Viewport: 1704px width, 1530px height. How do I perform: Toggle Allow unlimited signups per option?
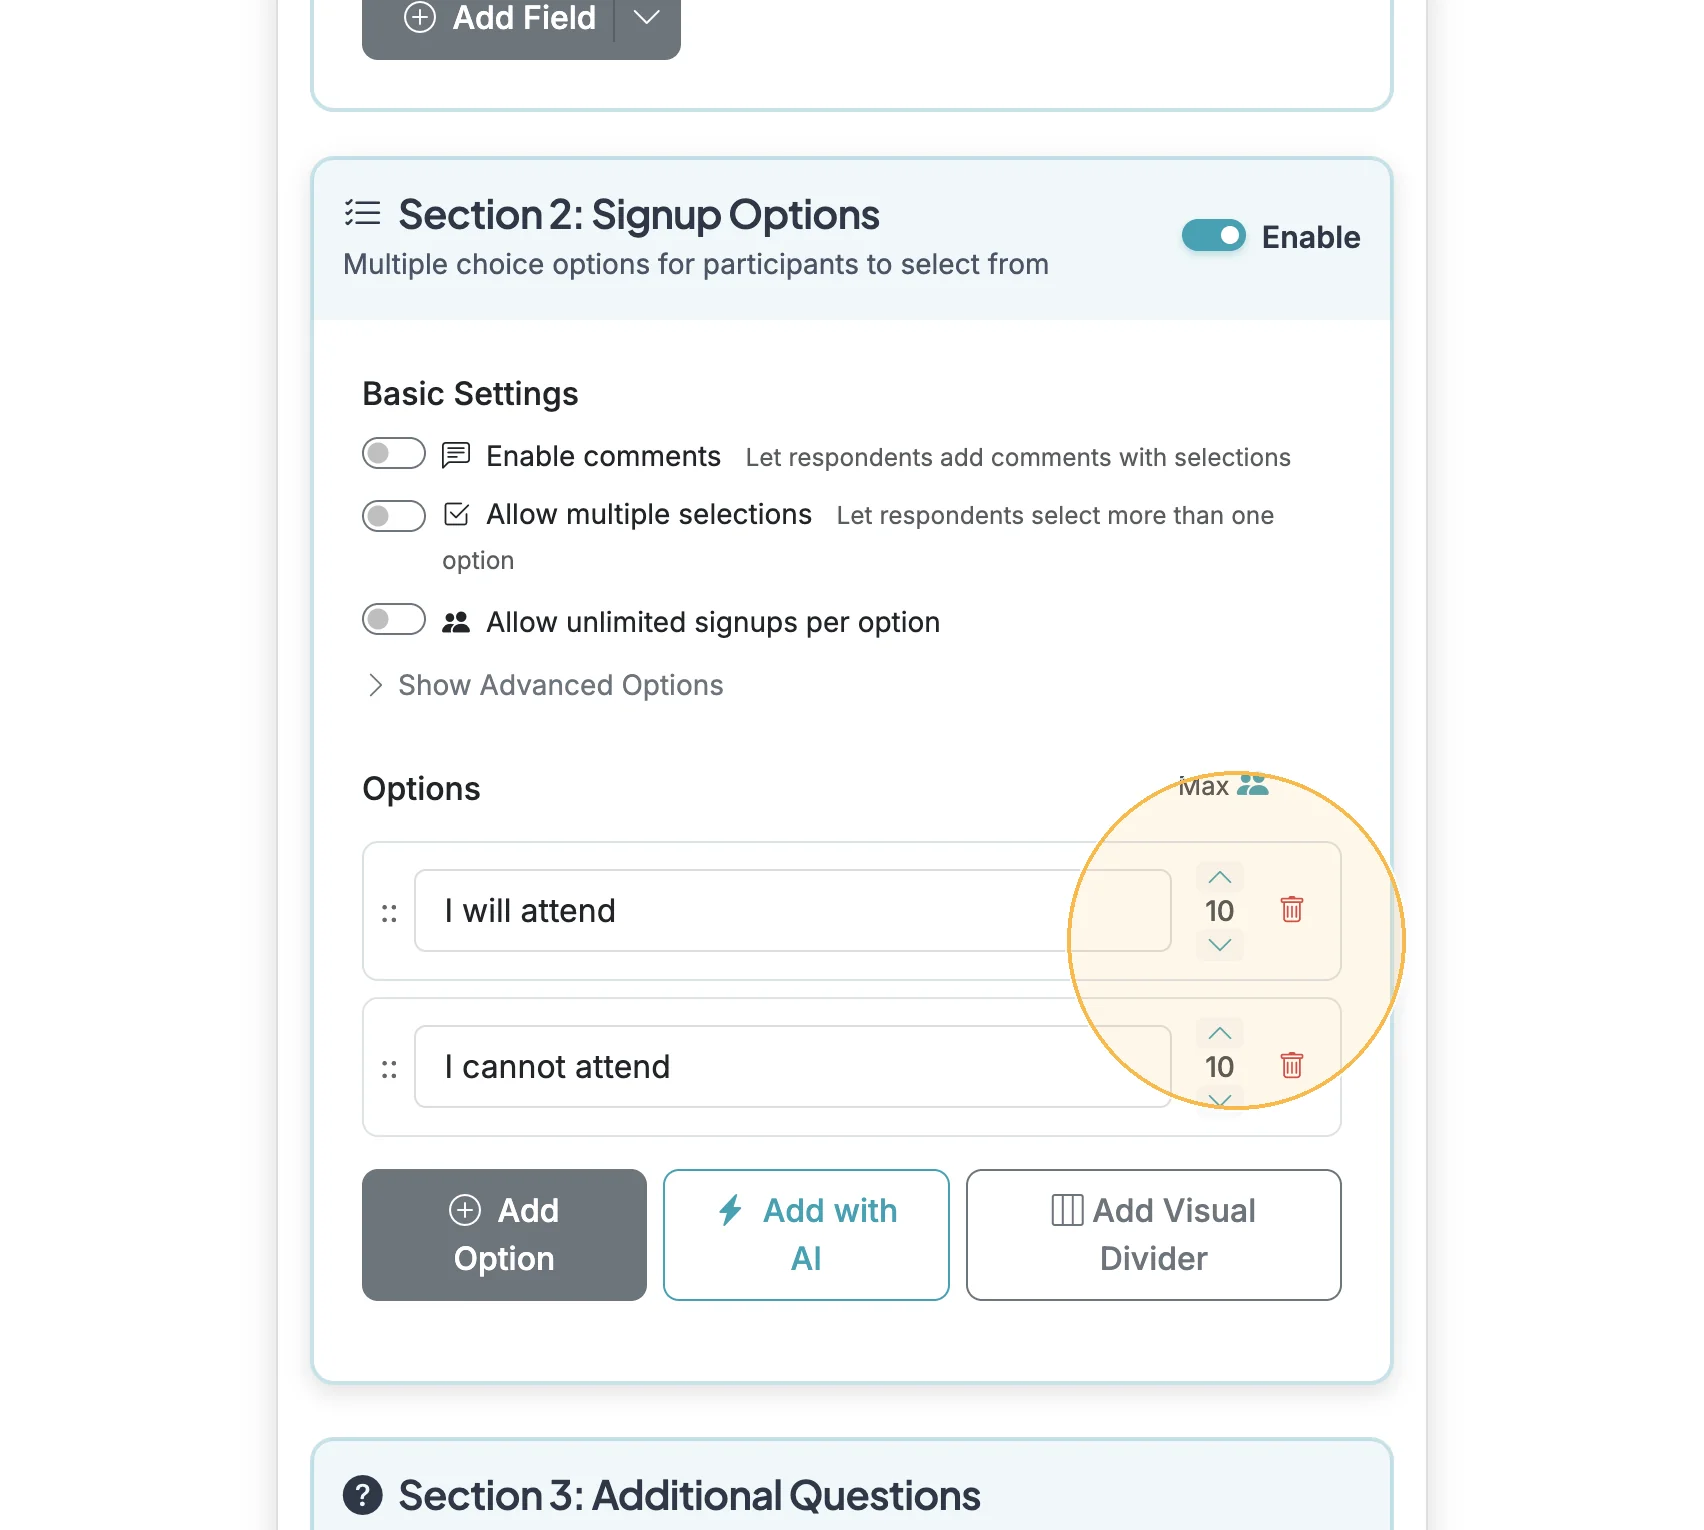[394, 619]
